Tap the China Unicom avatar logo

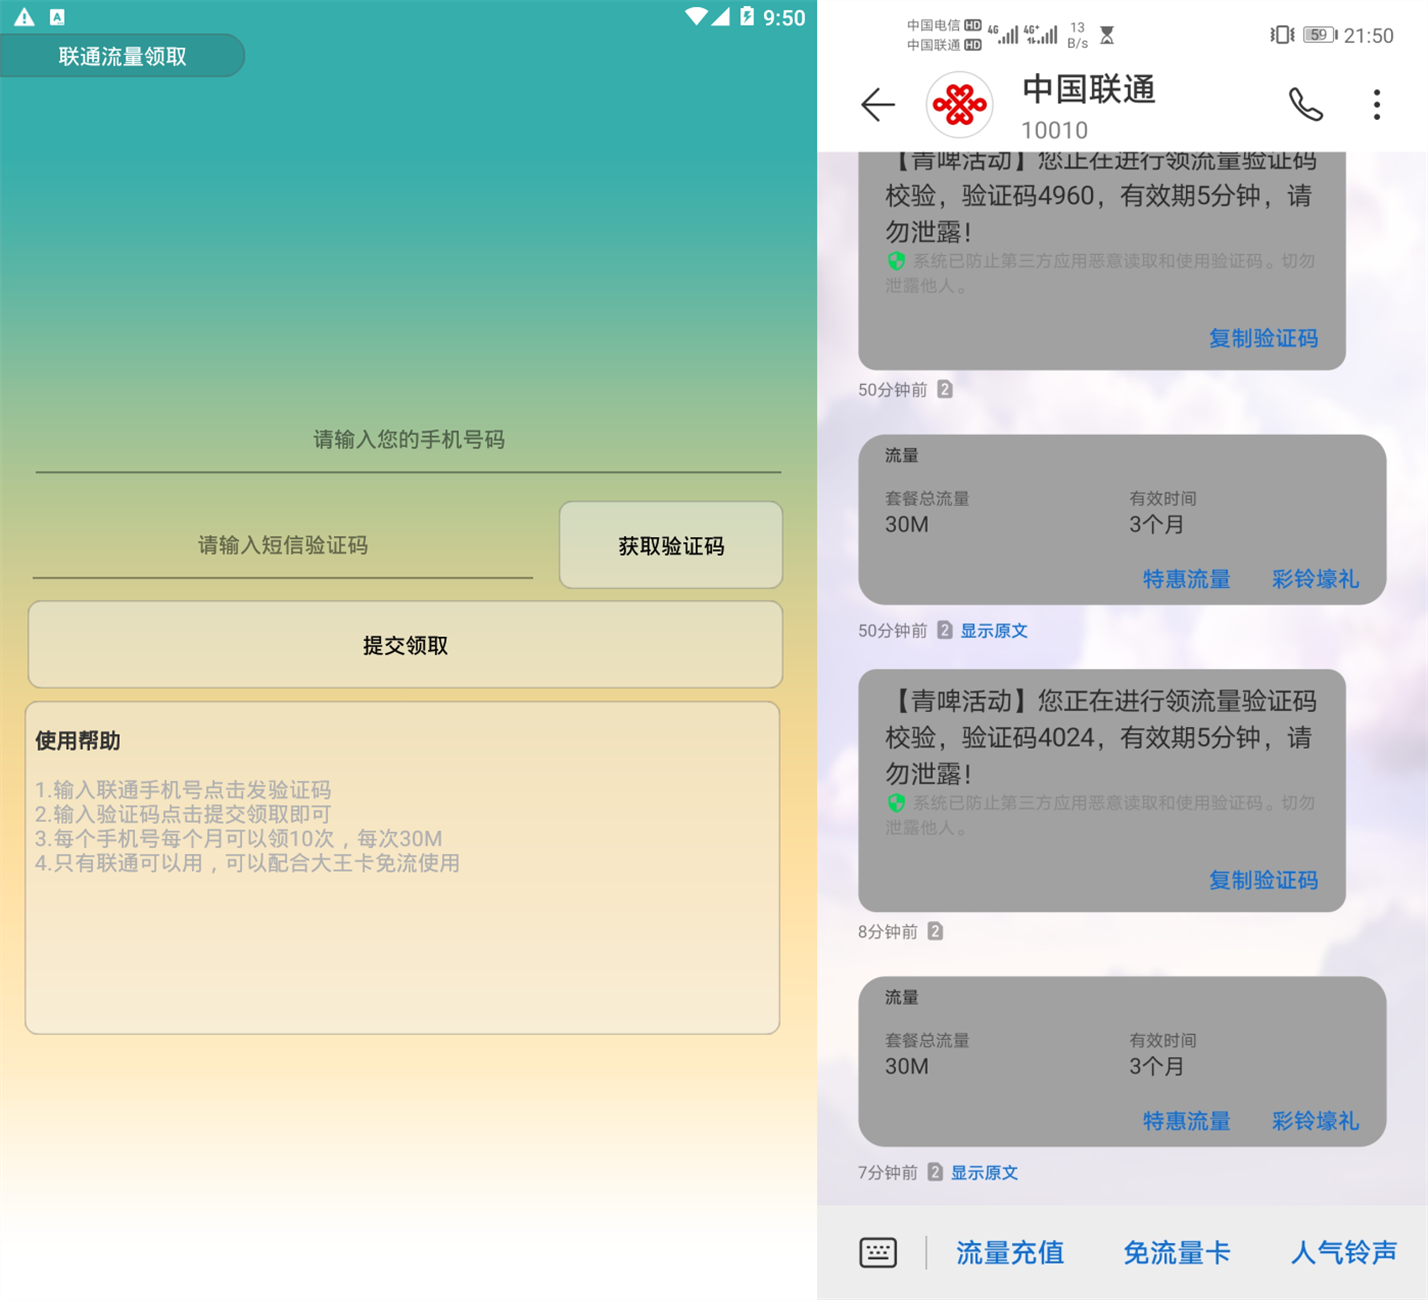[959, 104]
